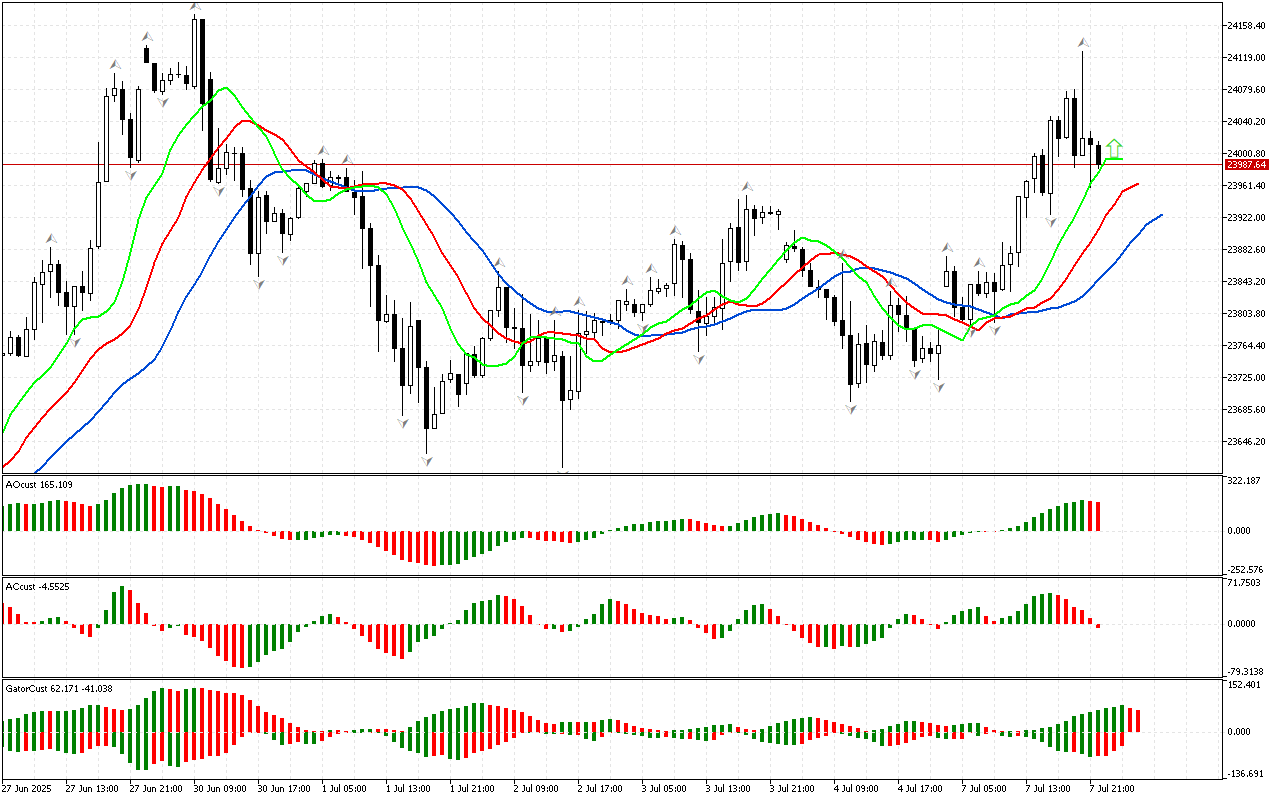Click the green buy arrow beside the latest candle
The height and width of the screenshot is (800, 1280).
[1114, 149]
